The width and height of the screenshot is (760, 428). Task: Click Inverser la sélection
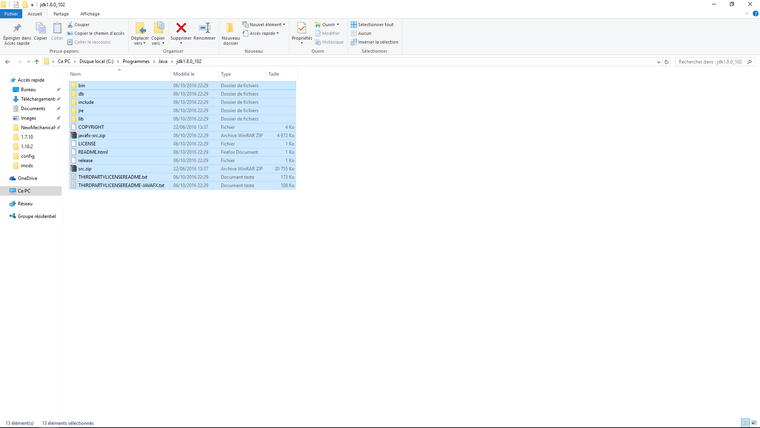377,42
